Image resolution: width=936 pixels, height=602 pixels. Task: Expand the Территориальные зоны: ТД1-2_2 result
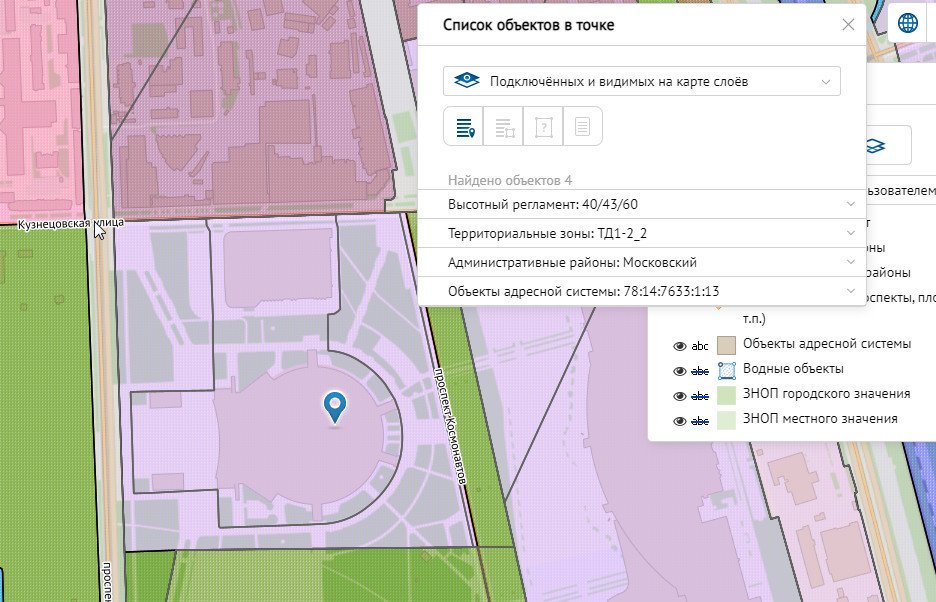coord(641,233)
